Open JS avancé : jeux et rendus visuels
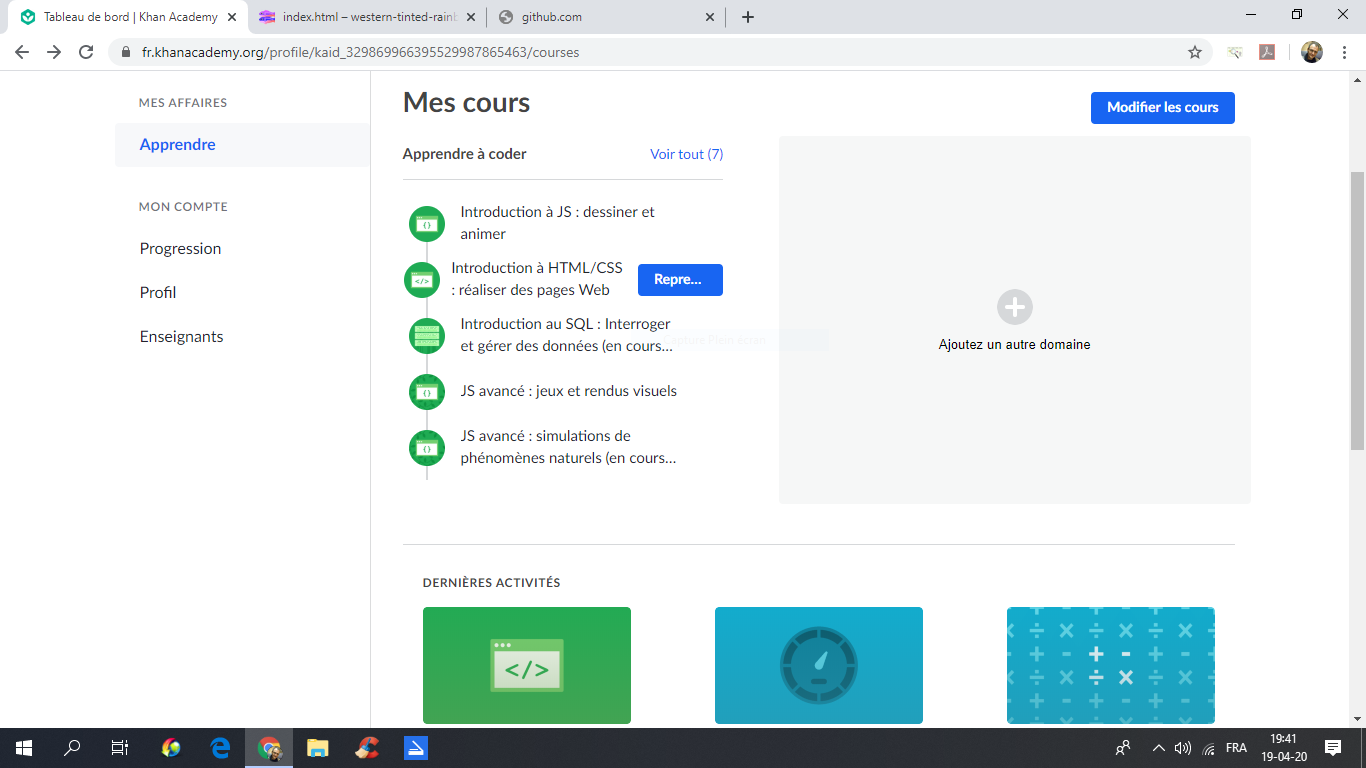This screenshot has height=768, width=1366. (x=569, y=391)
